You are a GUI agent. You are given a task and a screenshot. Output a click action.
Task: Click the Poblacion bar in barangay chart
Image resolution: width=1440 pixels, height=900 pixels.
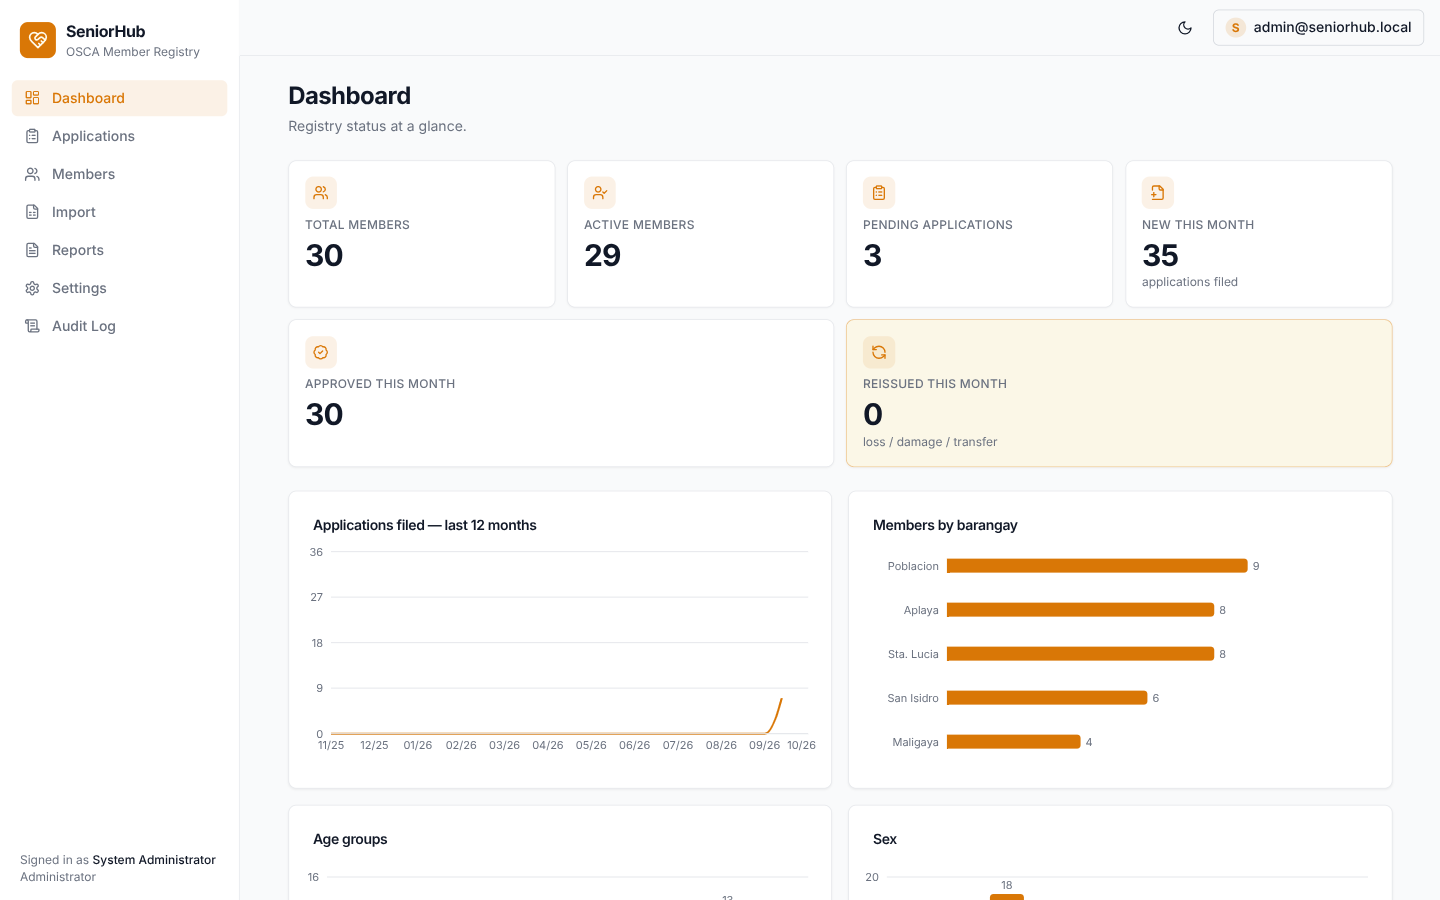1097,566
